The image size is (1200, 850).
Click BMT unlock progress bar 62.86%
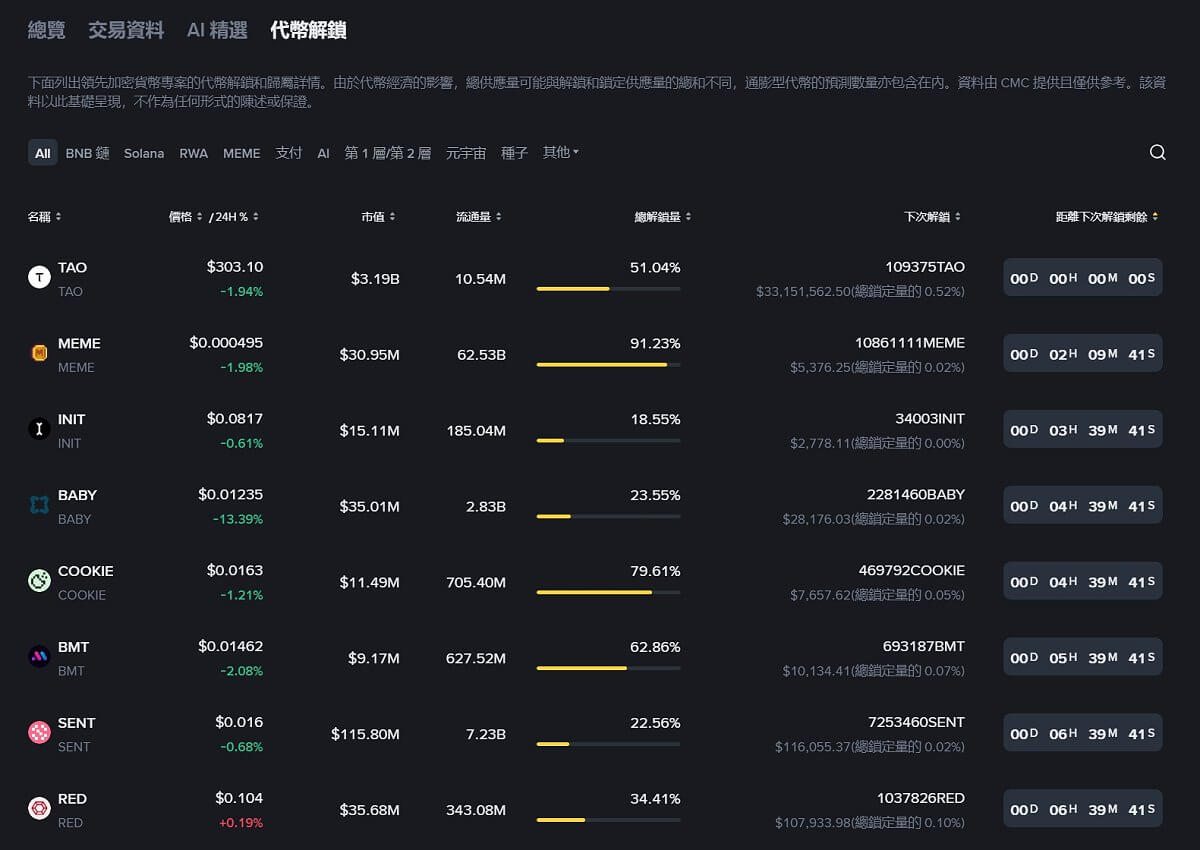[x=608, y=669]
